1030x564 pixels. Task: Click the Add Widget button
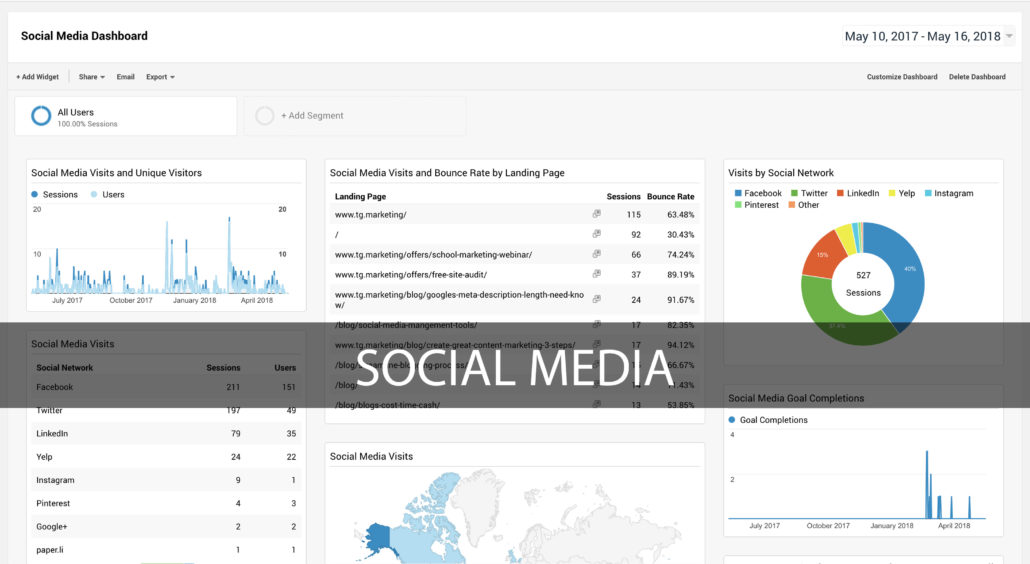click(x=37, y=77)
